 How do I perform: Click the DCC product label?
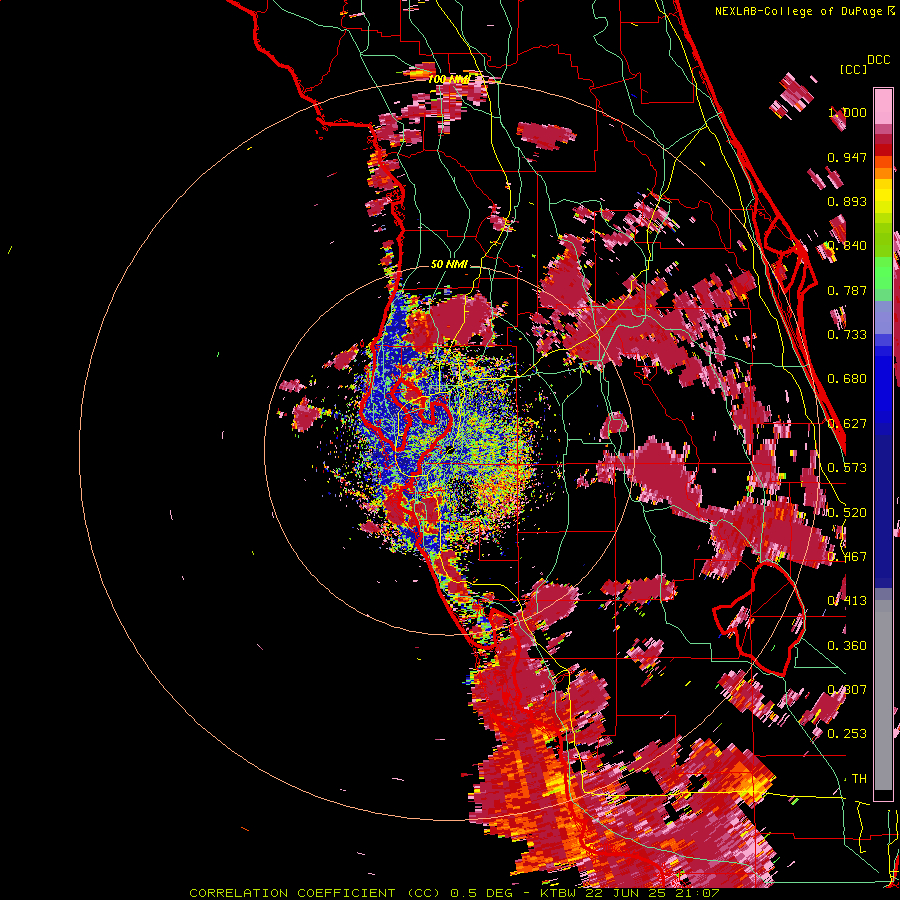point(878,60)
